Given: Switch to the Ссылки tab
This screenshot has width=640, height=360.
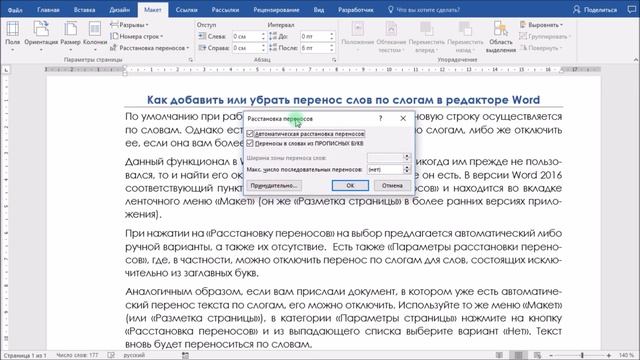Looking at the screenshot, I should [x=186, y=10].
